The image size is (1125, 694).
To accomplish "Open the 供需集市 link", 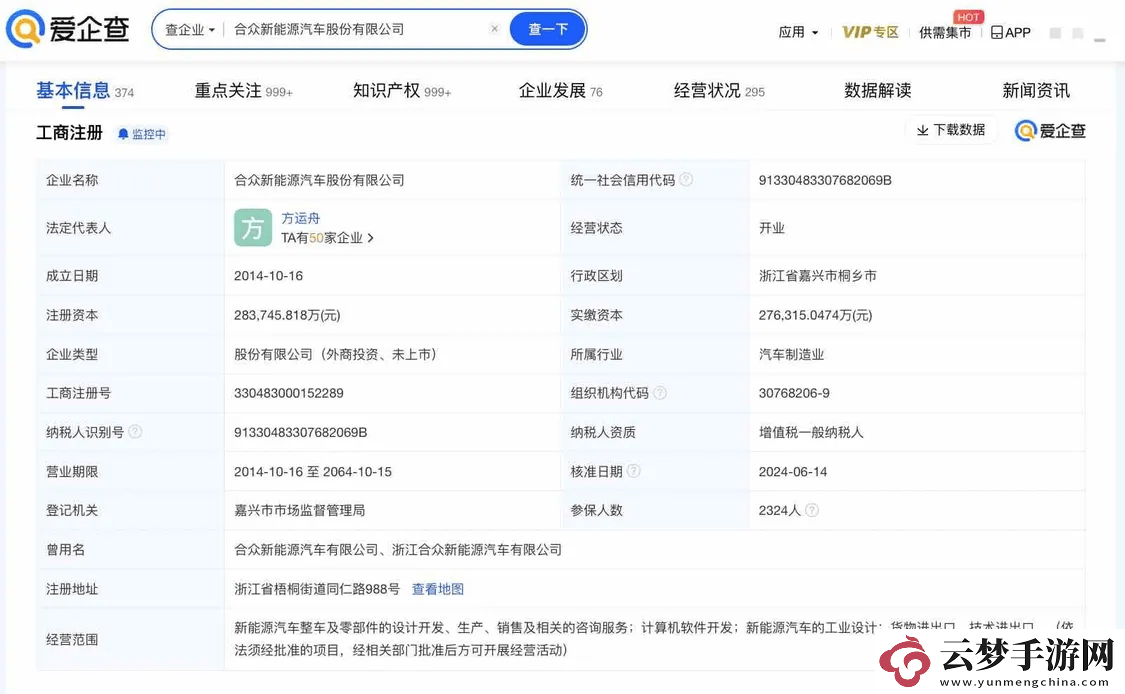I will point(945,32).
